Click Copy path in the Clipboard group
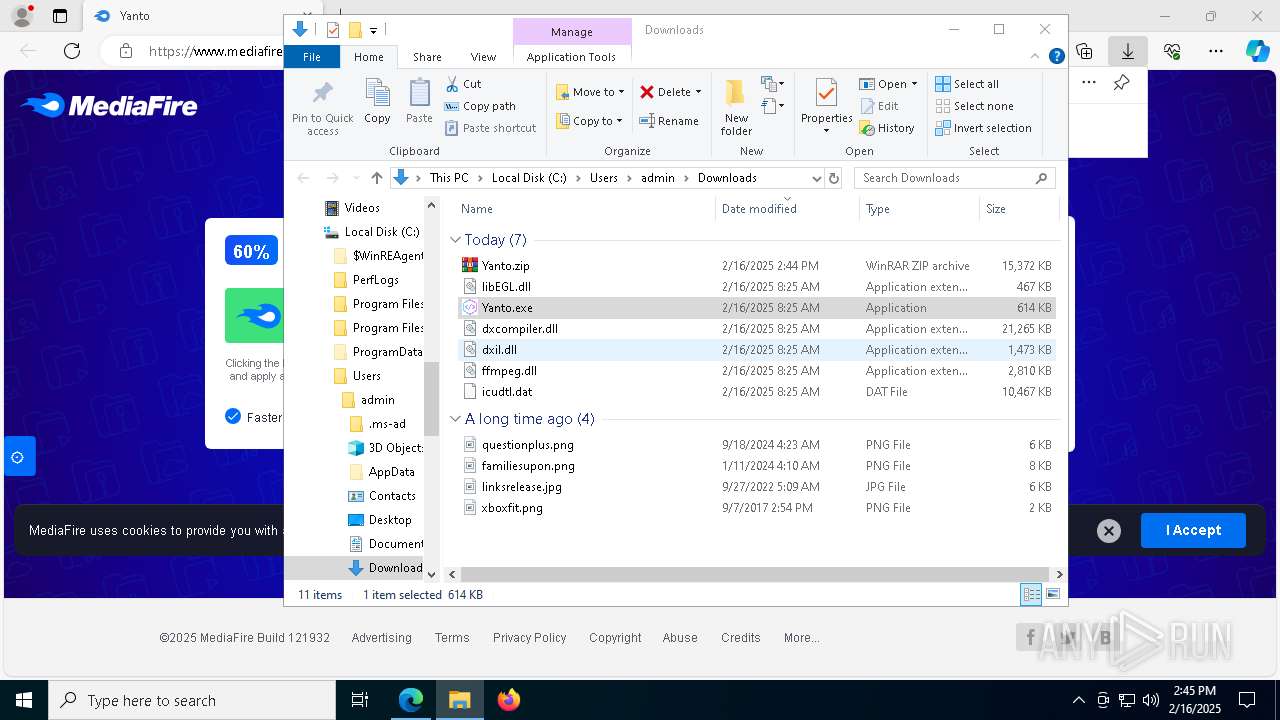 click(x=480, y=106)
